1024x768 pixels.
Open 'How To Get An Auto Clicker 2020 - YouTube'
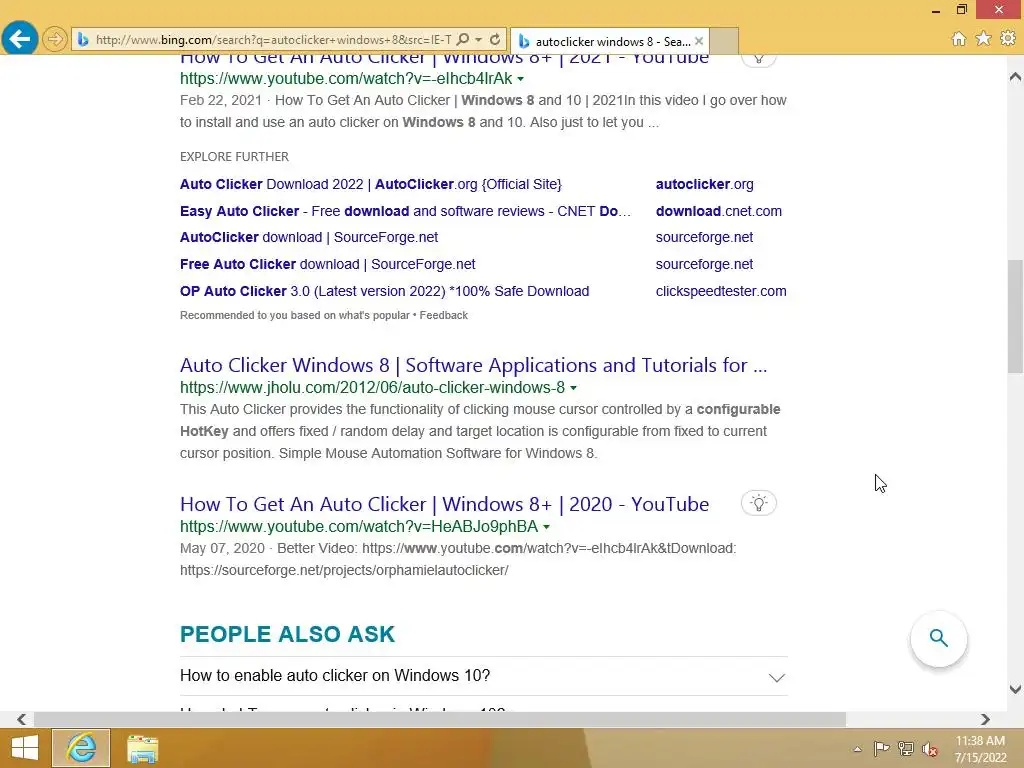[444, 504]
